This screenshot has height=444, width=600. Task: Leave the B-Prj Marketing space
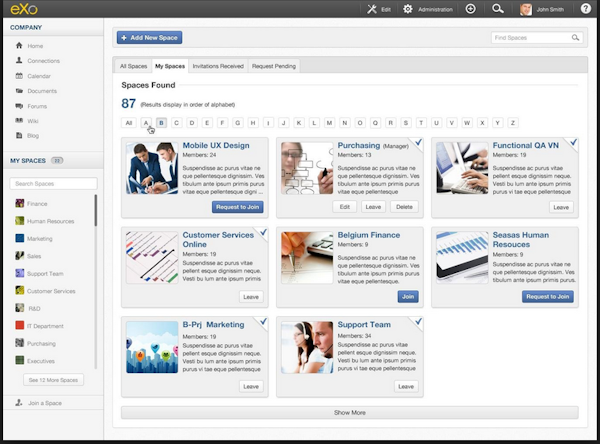(x=251, y=386)
